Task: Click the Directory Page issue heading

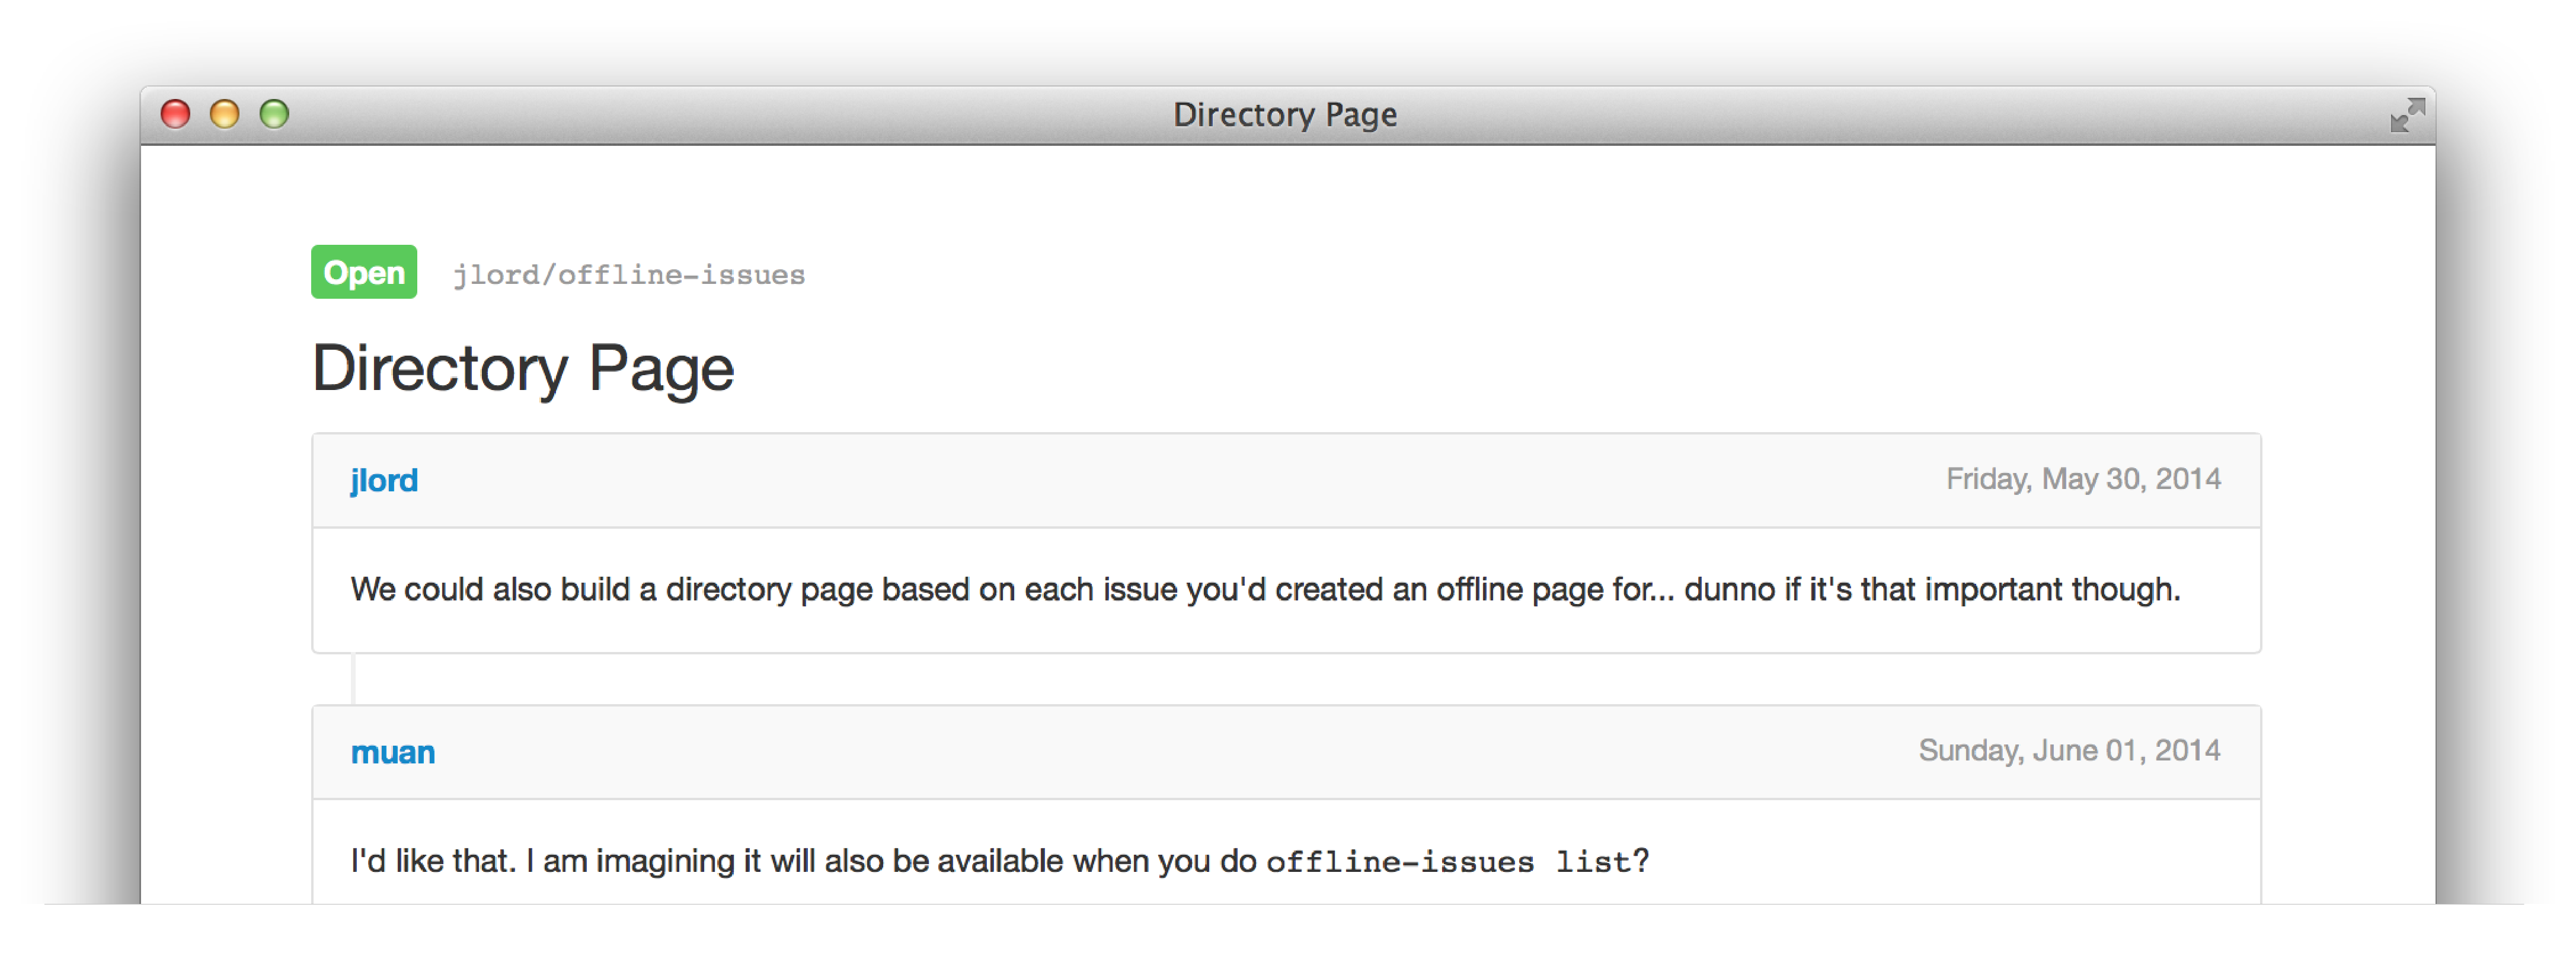Action: pyautogui.click(x=523, y=369)
